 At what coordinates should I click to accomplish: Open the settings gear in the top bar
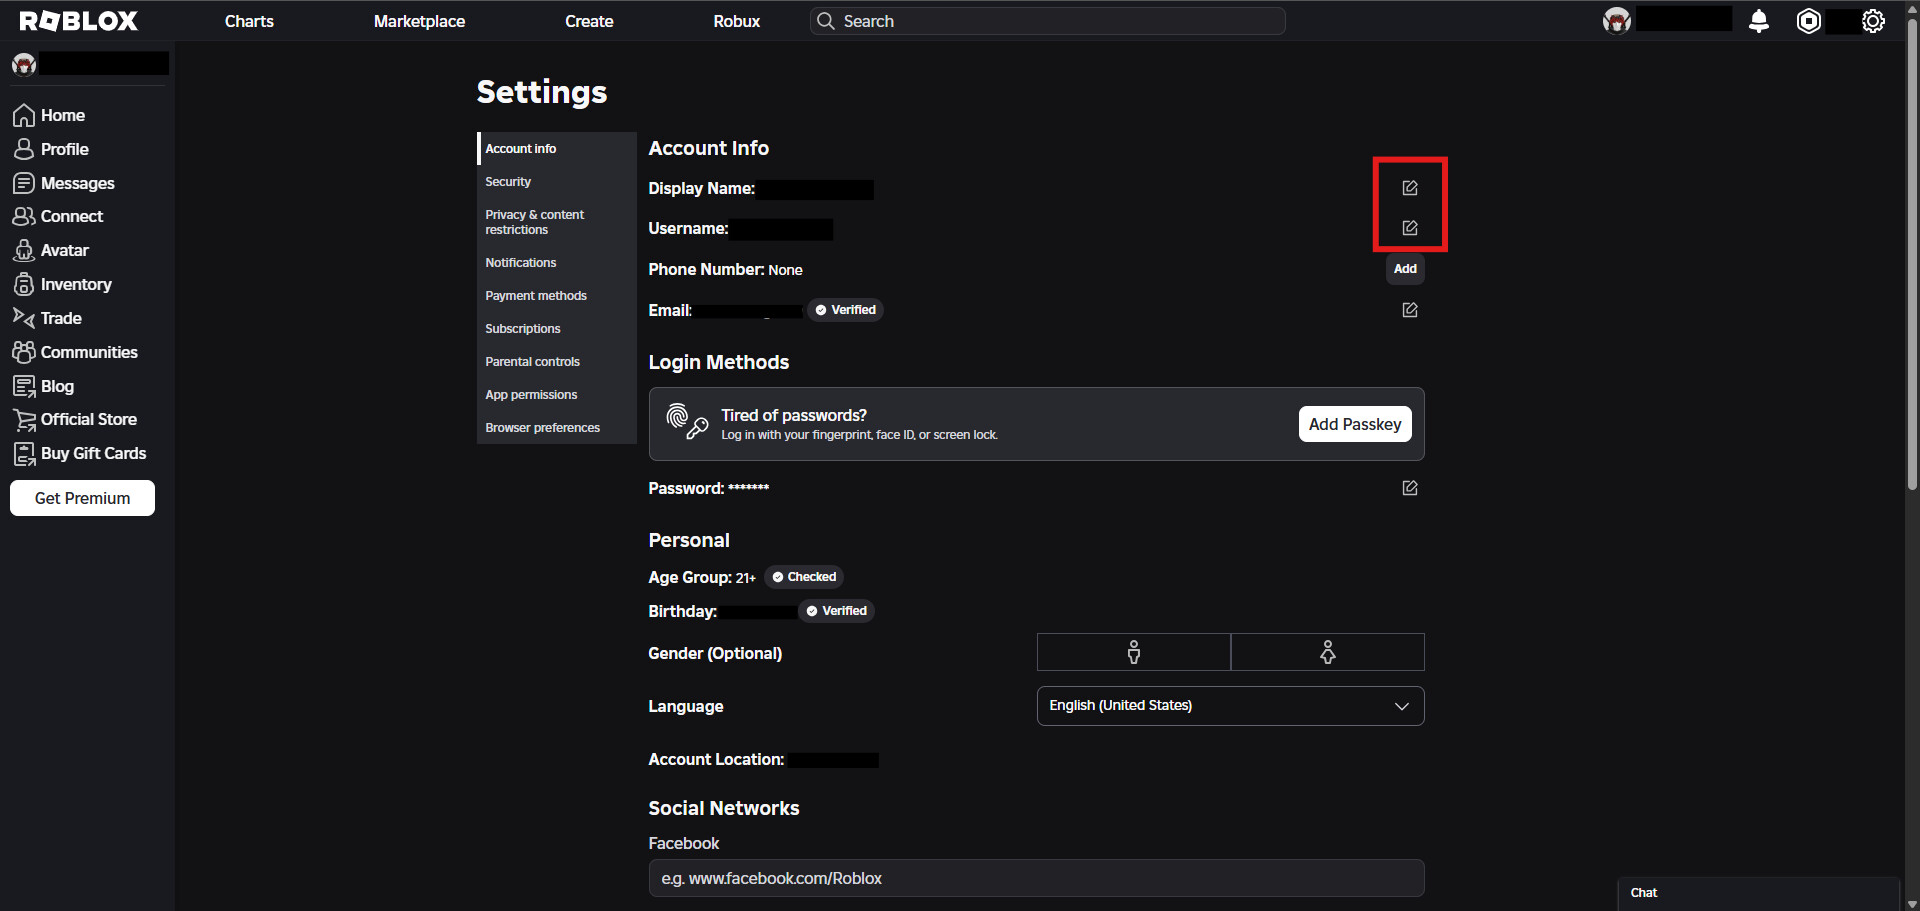coord(1873,20)
